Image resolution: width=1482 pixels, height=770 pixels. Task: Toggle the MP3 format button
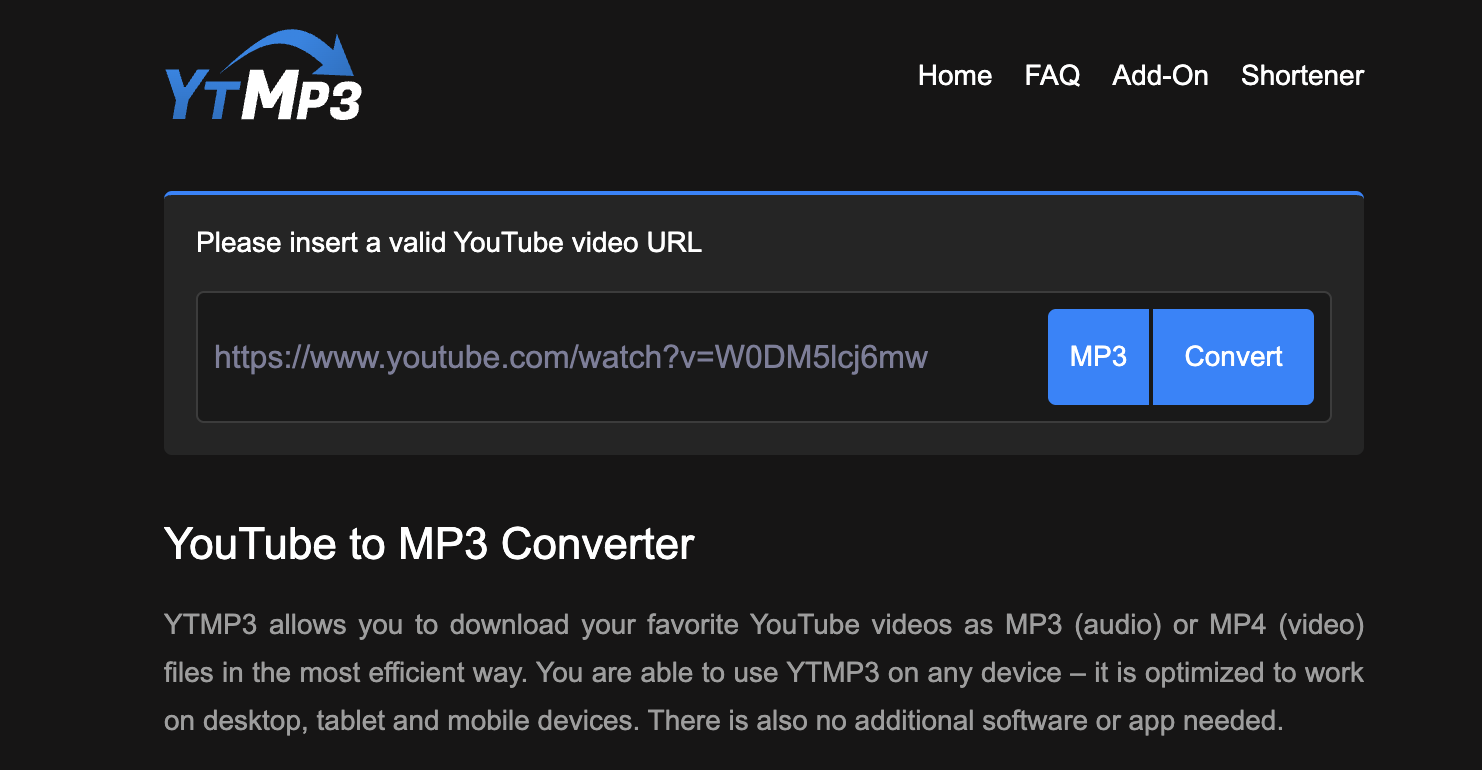point(1098,357)
